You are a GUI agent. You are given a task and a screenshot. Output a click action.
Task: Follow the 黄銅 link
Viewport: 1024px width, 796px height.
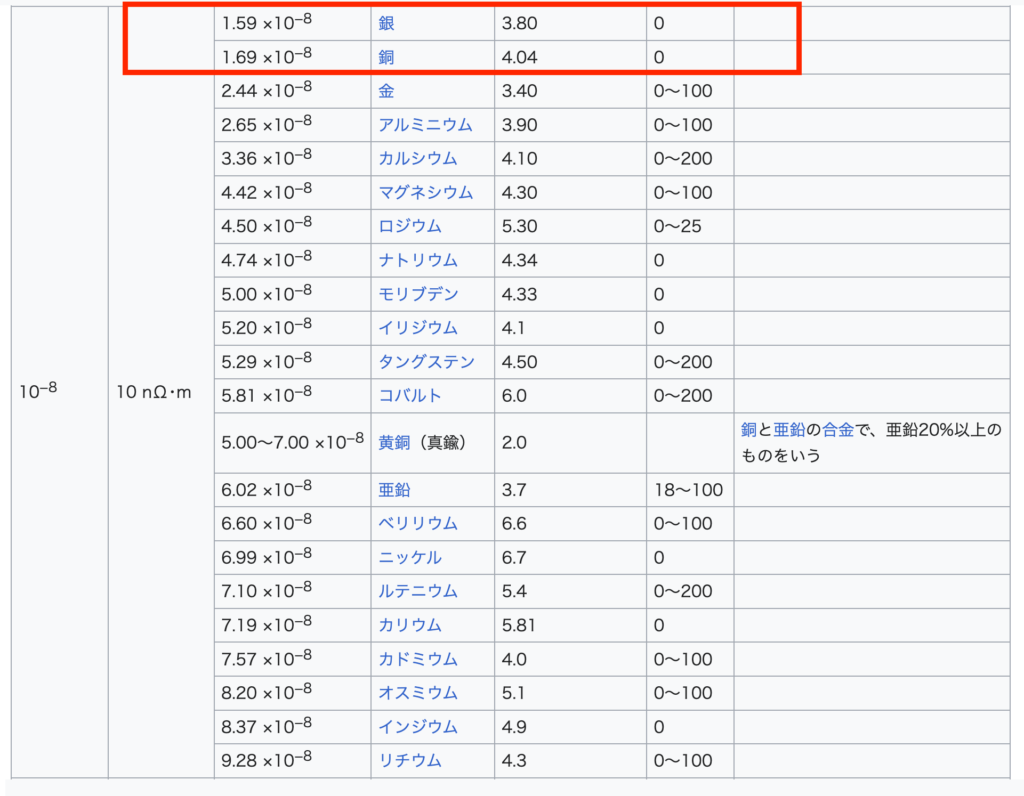coord(394,443)
